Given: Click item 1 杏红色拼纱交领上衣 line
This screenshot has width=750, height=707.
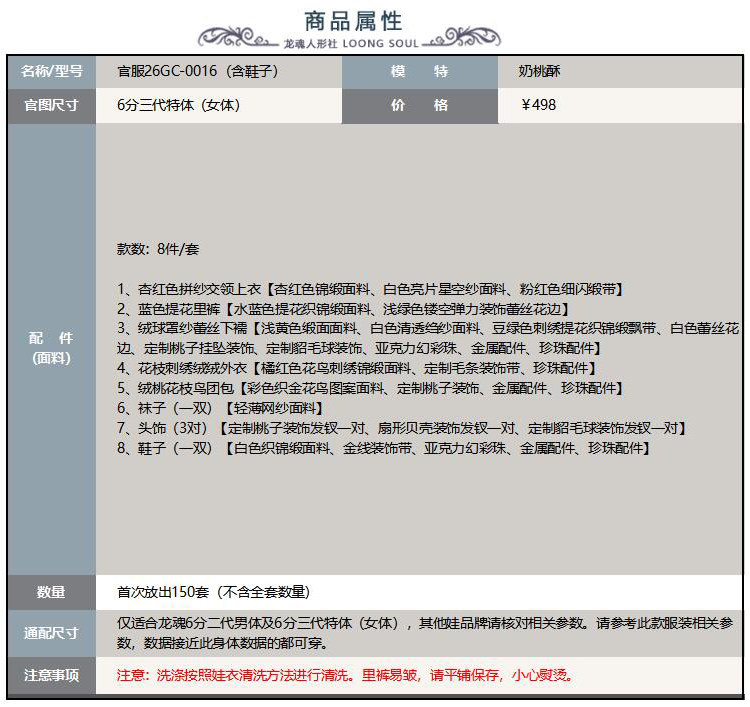Looking at the screenshot, I should pyautogui.click(x=370, y=289).
